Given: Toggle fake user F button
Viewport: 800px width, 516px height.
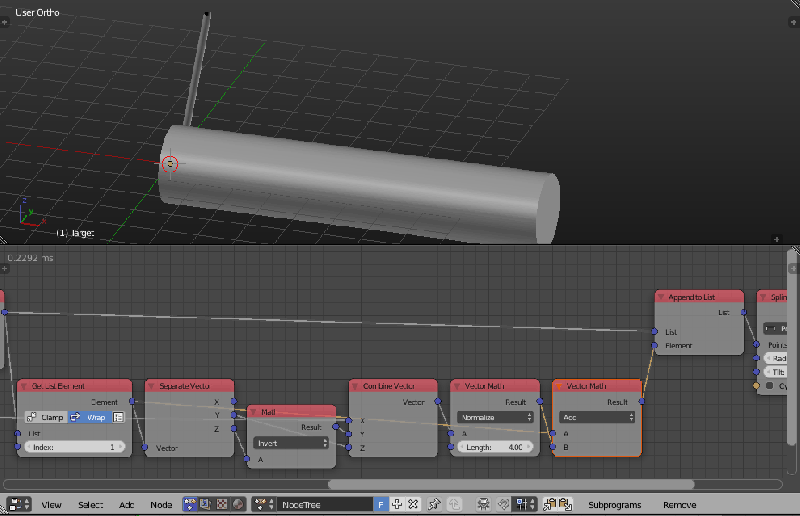Looking at the screenshot, I should click(x=381, y=504).
